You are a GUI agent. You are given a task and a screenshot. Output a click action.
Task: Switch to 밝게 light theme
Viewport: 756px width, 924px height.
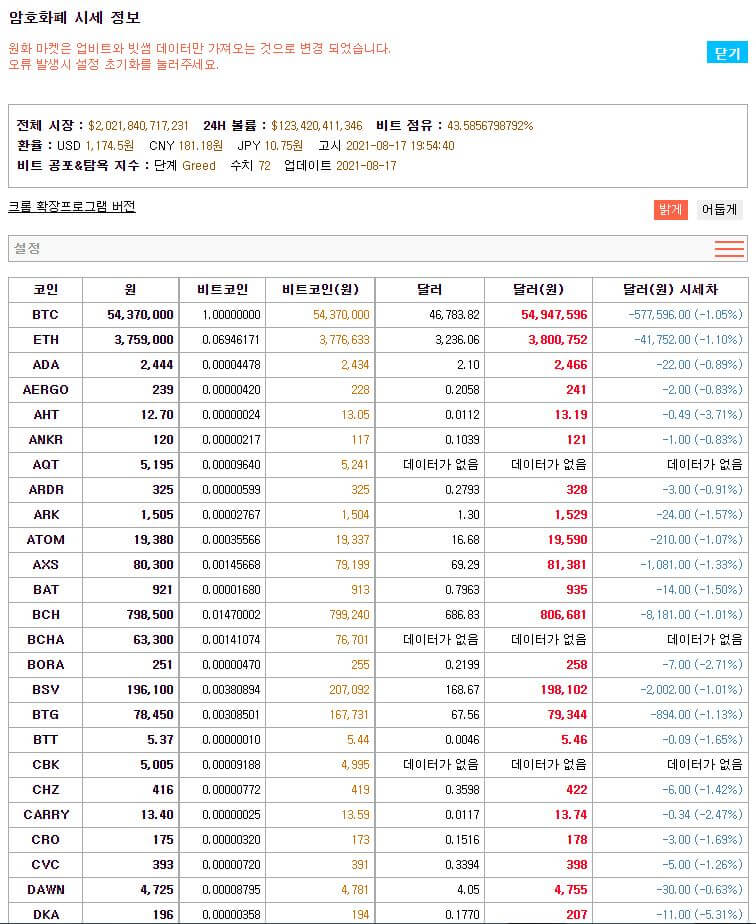671,209
